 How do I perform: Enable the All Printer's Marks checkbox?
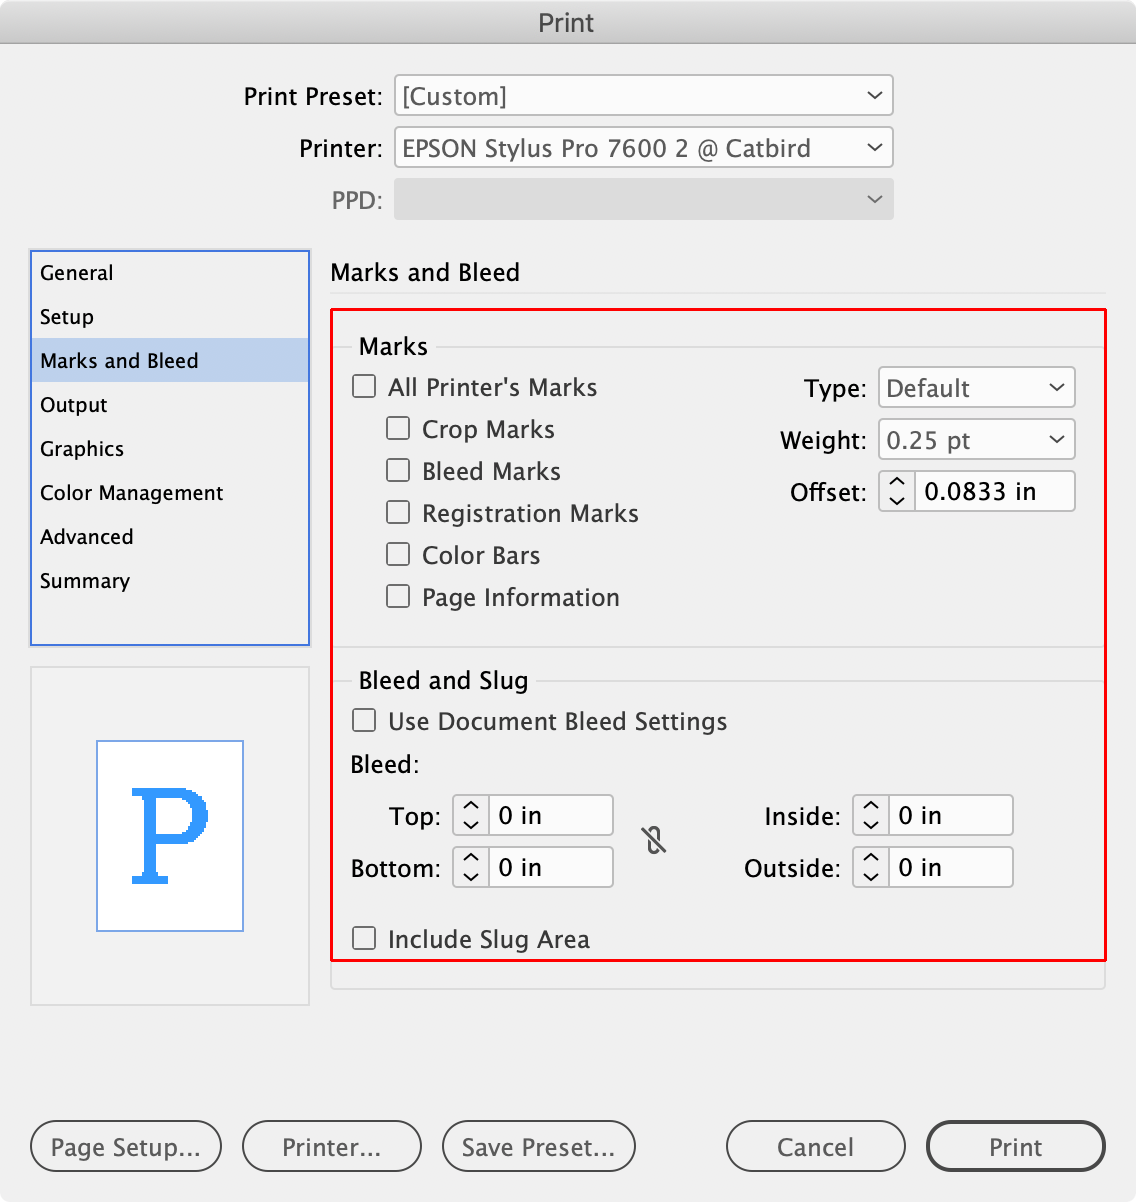[x=363, y=386]
